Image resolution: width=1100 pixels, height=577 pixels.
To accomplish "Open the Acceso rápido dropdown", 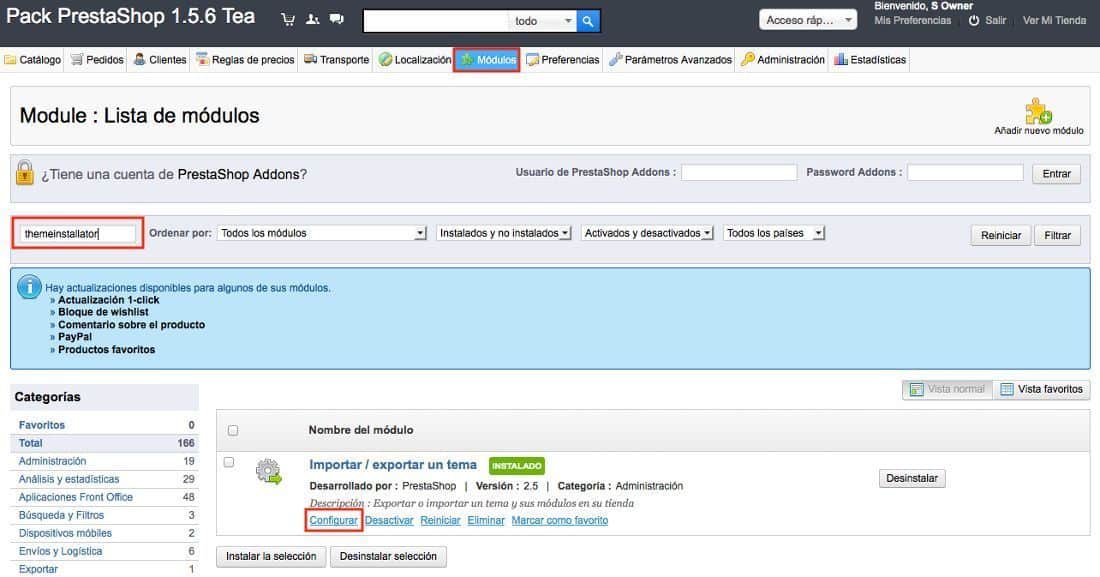I will click(807, 20).
